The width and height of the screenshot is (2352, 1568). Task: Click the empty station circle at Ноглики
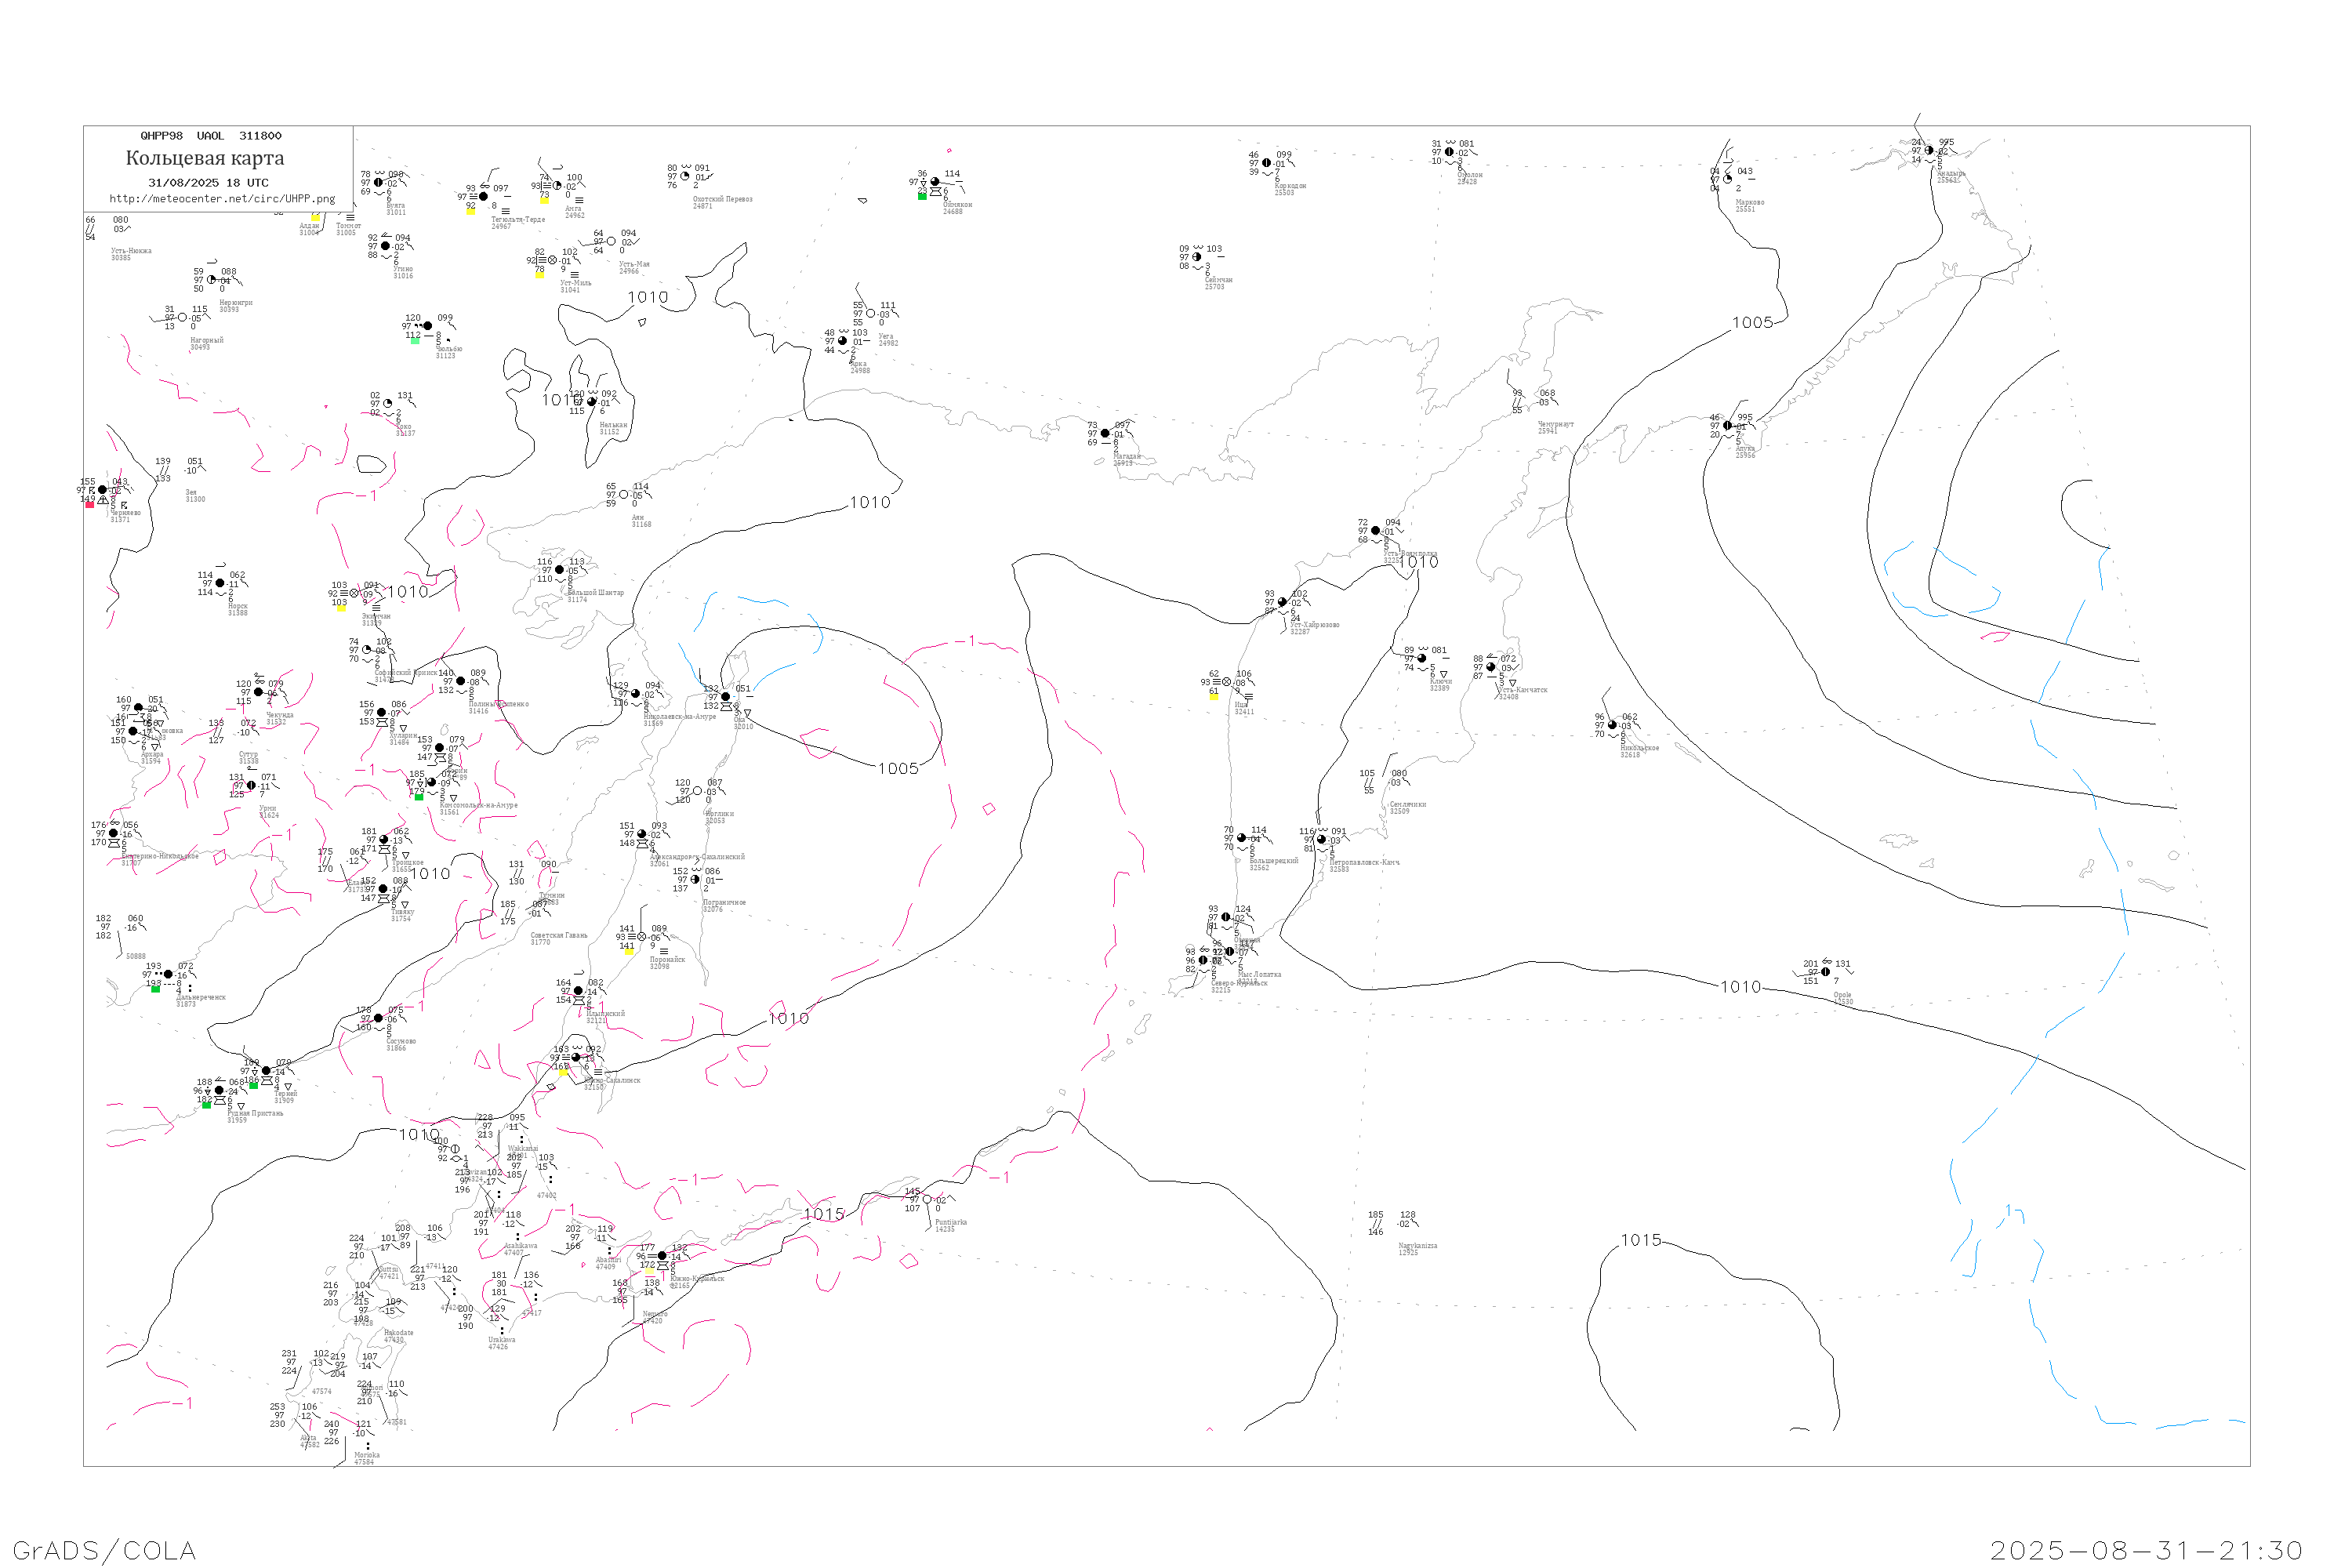[x=697, y=791]
